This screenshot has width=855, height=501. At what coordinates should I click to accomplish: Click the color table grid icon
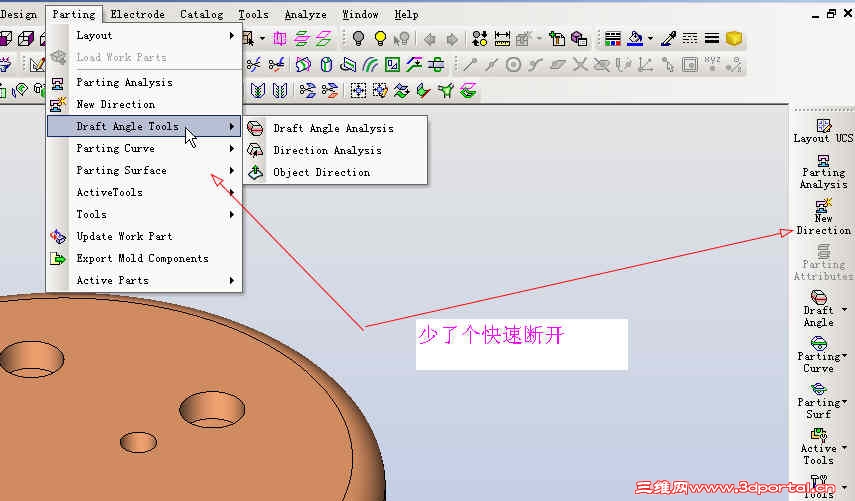point(613,38)
